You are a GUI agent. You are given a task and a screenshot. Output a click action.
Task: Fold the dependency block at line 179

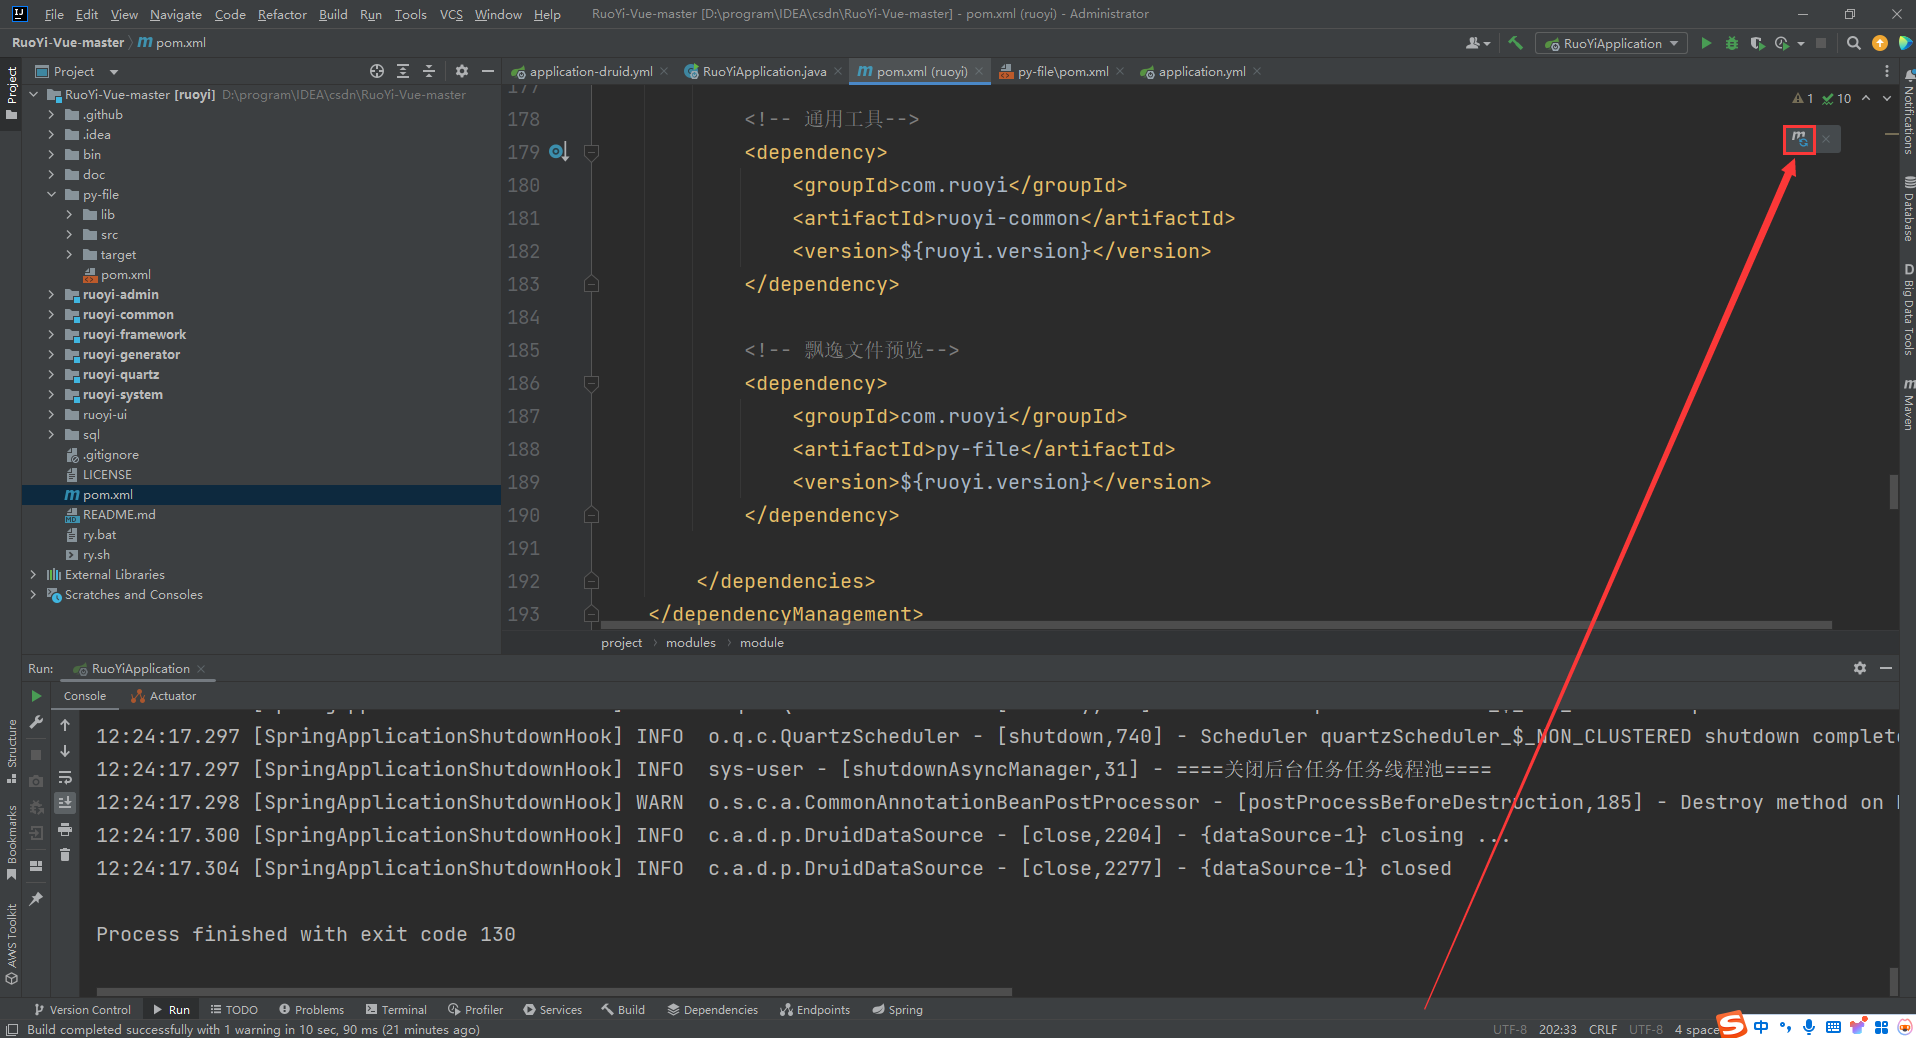point(591,152)
